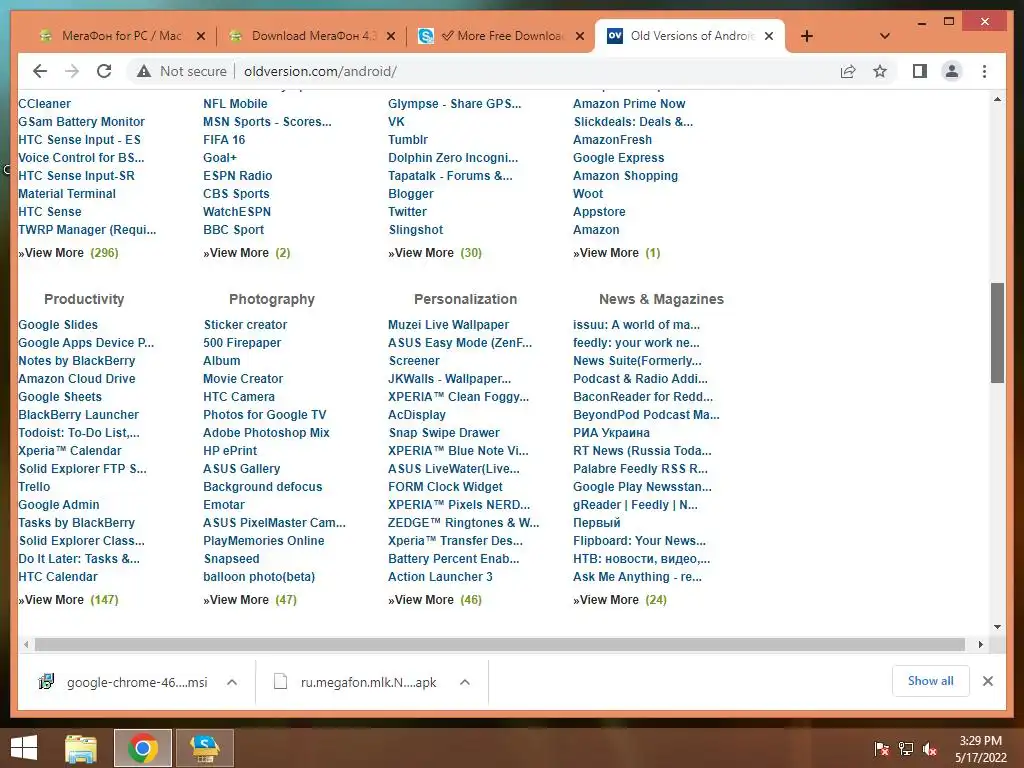The image size is (1024, 768).
Task: Open the Tumblr link
Action: [x=408, y=140]
